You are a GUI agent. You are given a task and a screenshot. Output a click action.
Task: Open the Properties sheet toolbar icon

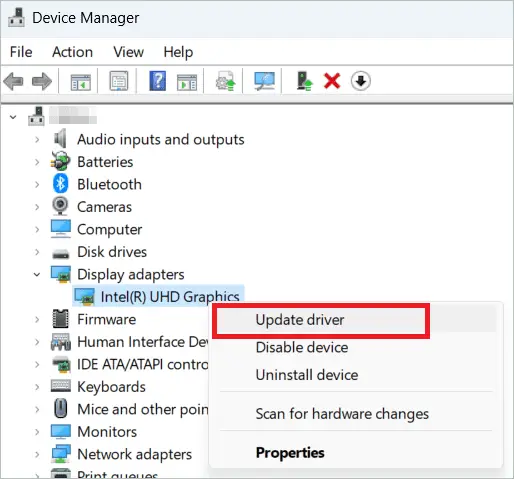tap(119, 81)
